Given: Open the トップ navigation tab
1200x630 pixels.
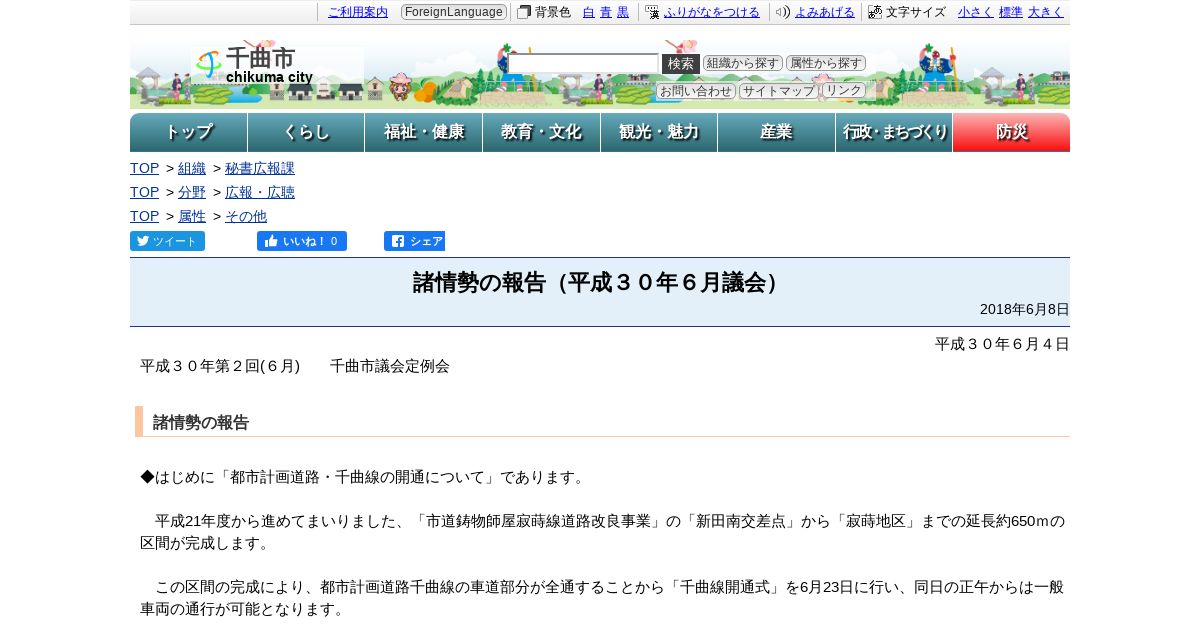Looking at the screenshot, I should point(189,132).
